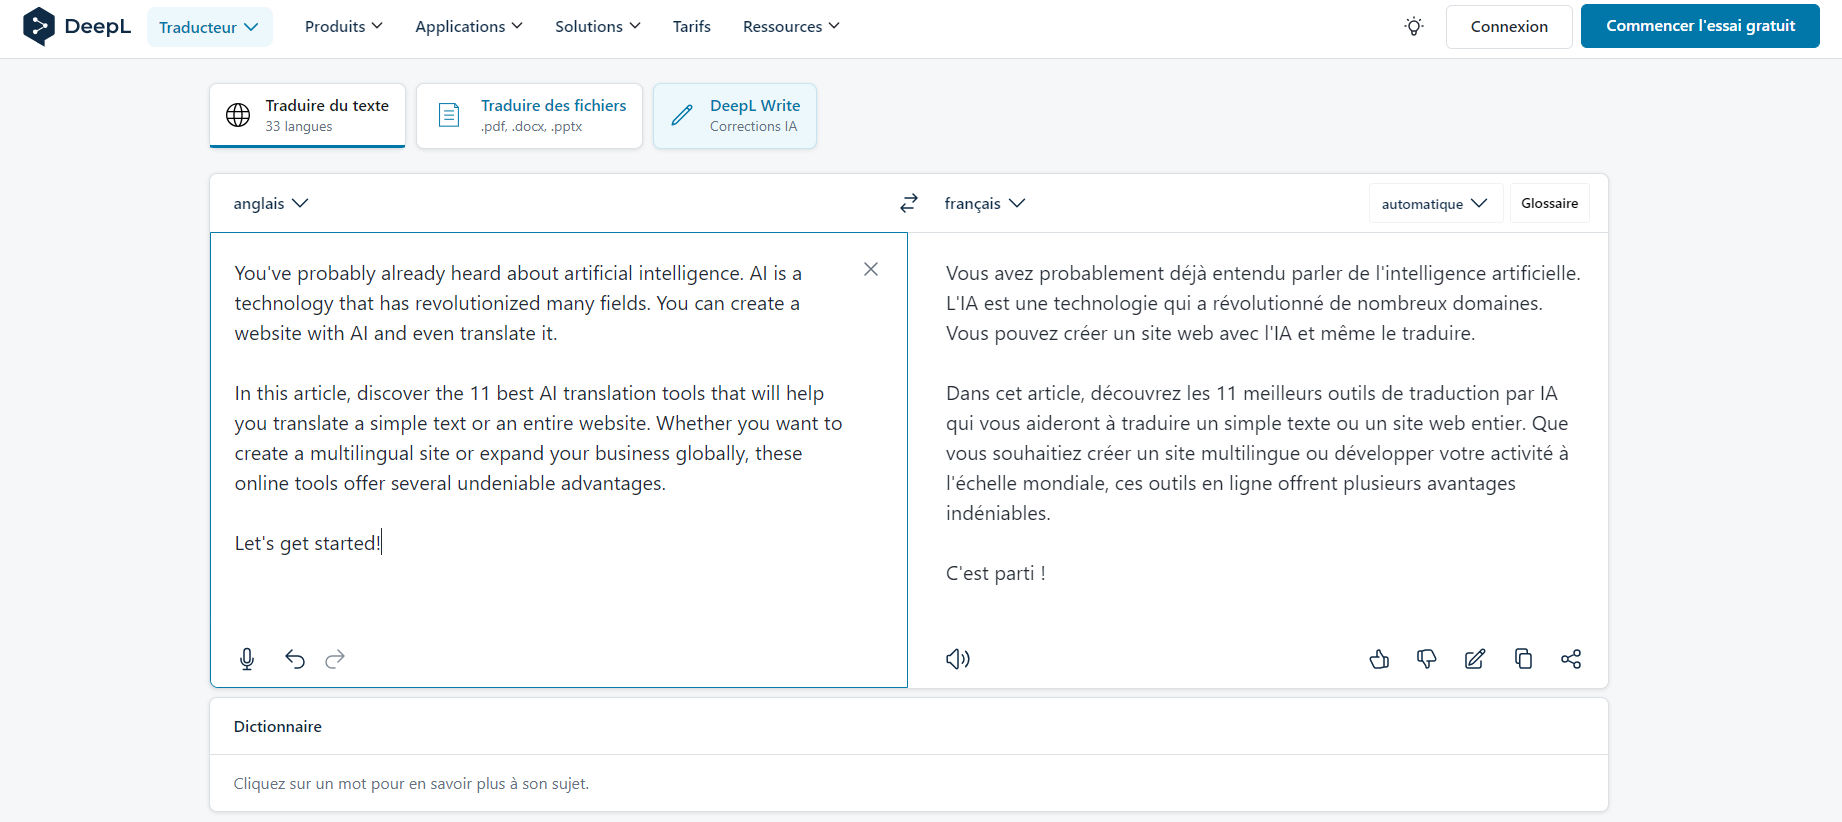Copy the translated text to clipboard
This screenshot has height=822, width=1842.
click(1523, 658)
